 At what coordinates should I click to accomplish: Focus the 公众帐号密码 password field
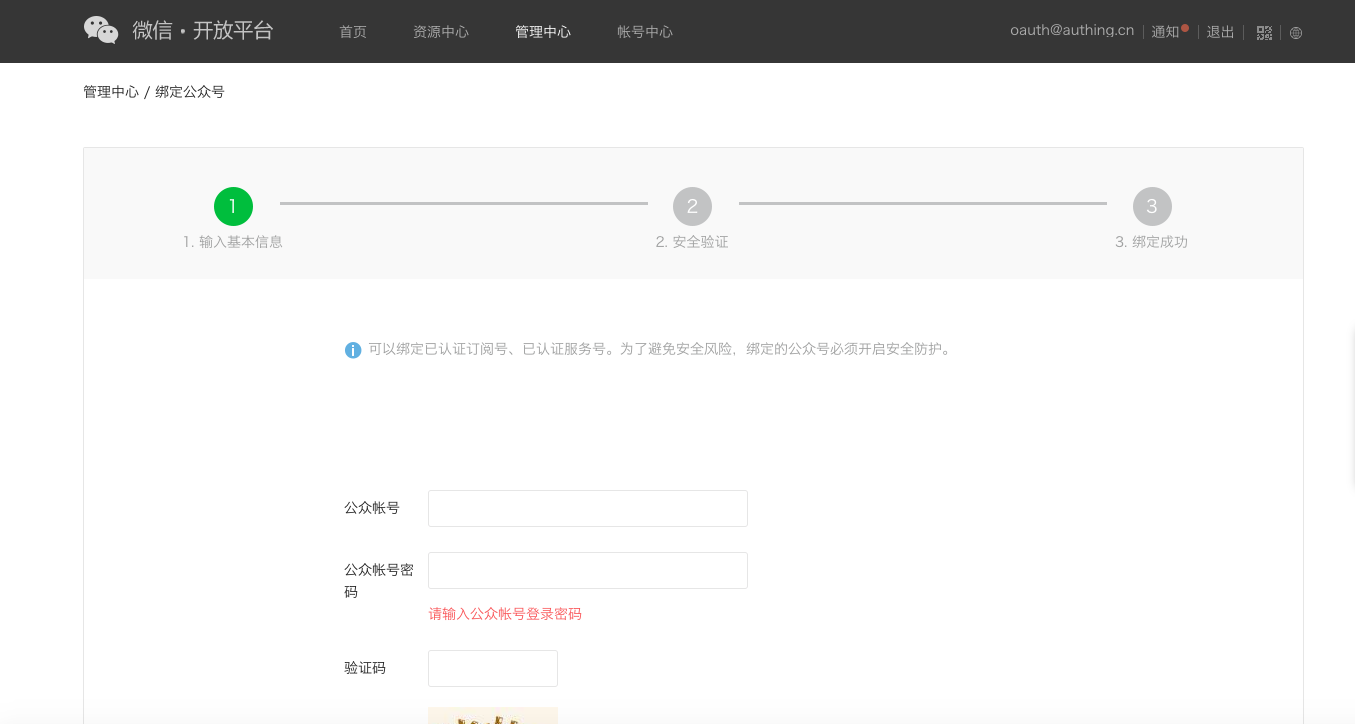click(588, 570)
